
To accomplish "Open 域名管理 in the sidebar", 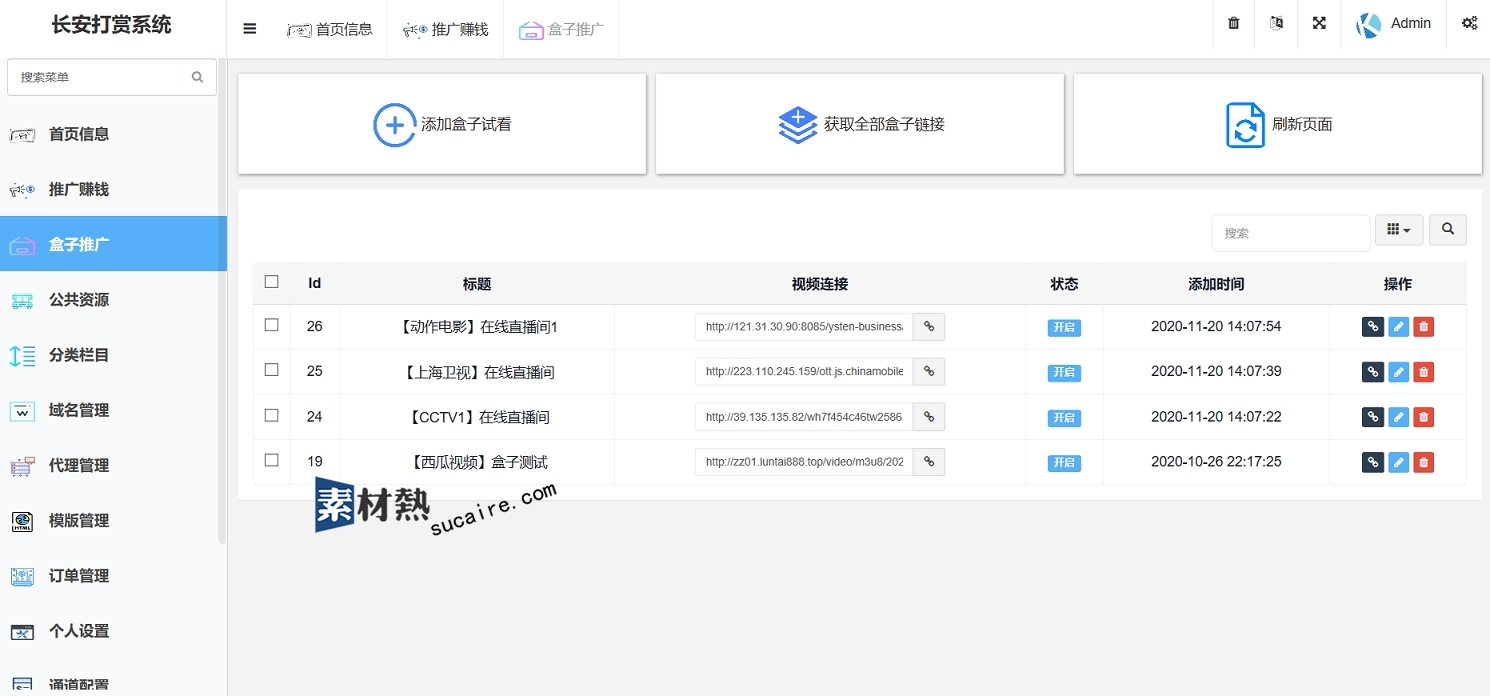I will 113,410.
